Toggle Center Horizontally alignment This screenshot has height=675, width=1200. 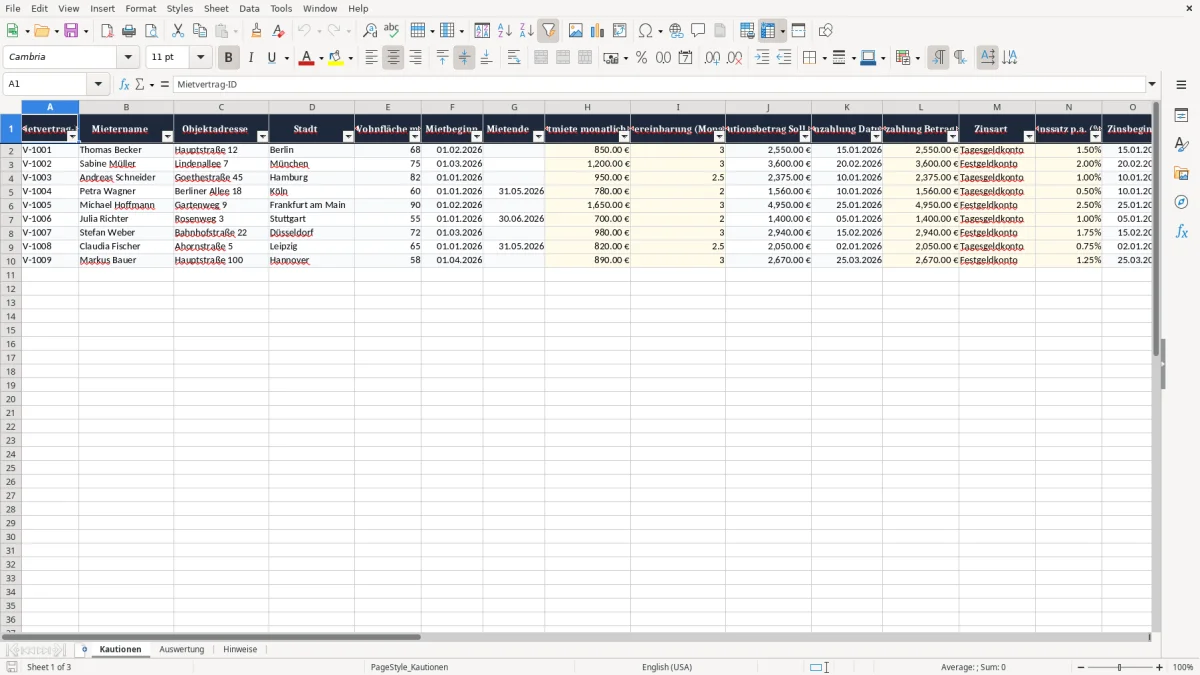click(393, 58)
